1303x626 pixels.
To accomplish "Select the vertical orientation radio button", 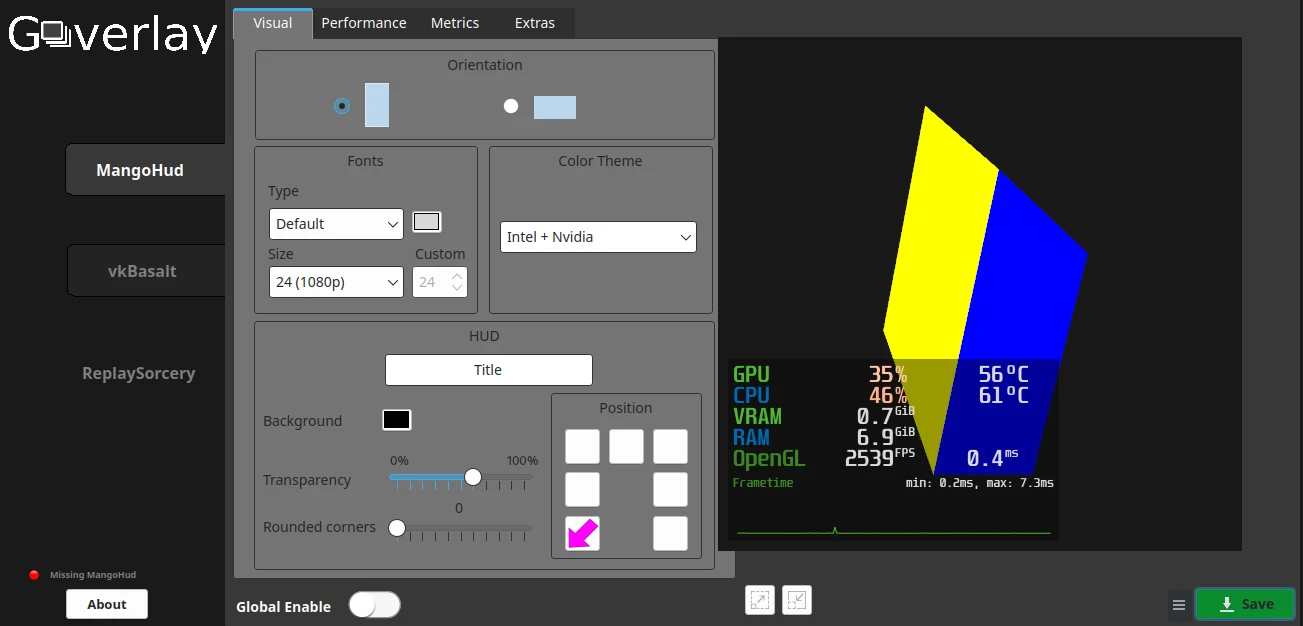I will tap(342, 106).
